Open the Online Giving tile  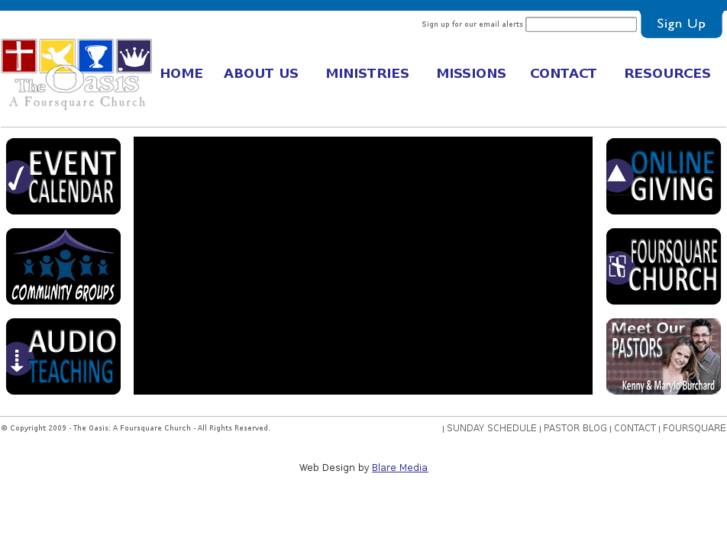tap(663, 176)
